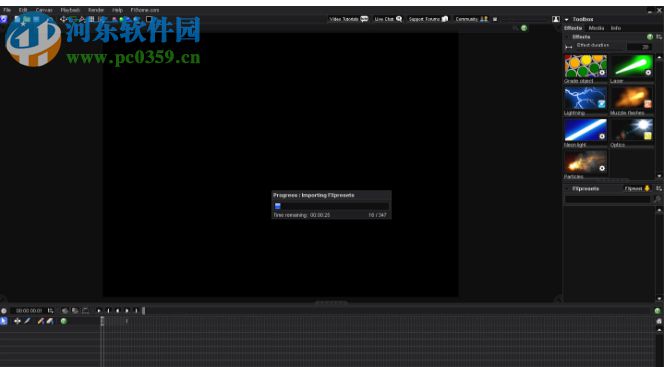This screenshot has height=367, width=666.
Task: Open Live Chat
Action: pyautogui.click(x=388, y=19)
